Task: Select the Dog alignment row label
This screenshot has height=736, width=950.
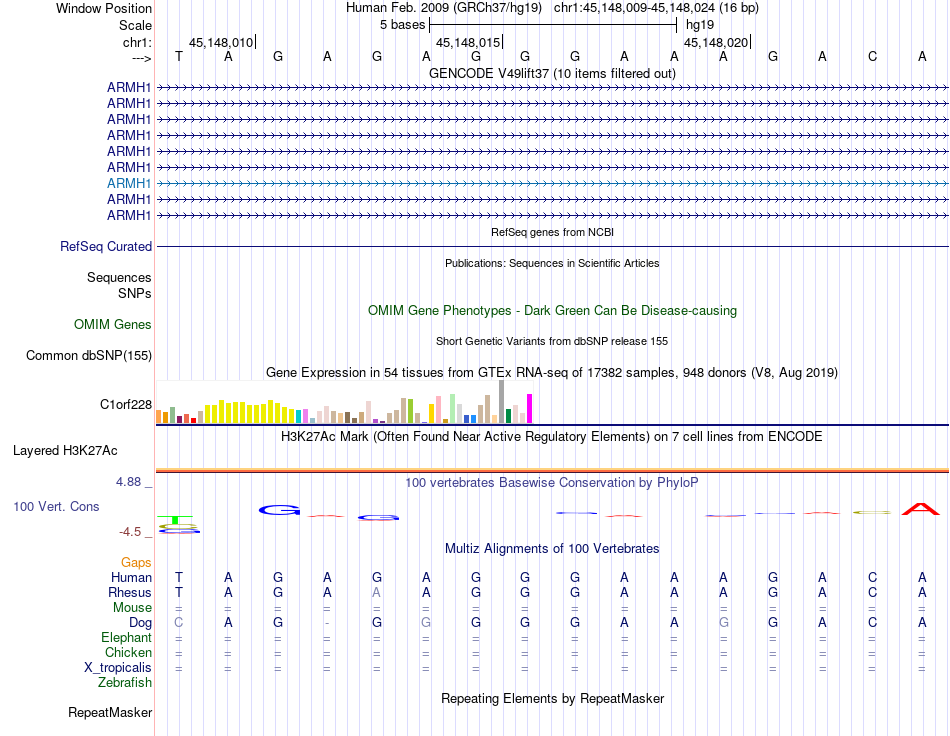Action: pyautogui.click(x=140, y=623)
